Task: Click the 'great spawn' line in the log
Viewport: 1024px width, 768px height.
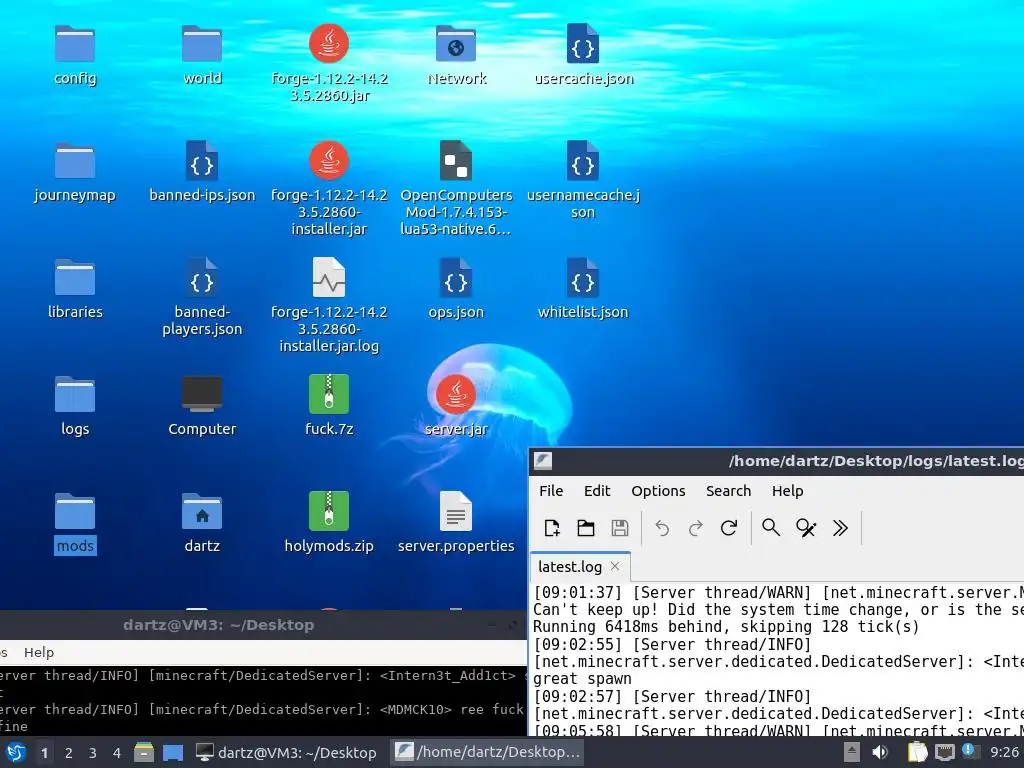Action: [x=582, y=679]
